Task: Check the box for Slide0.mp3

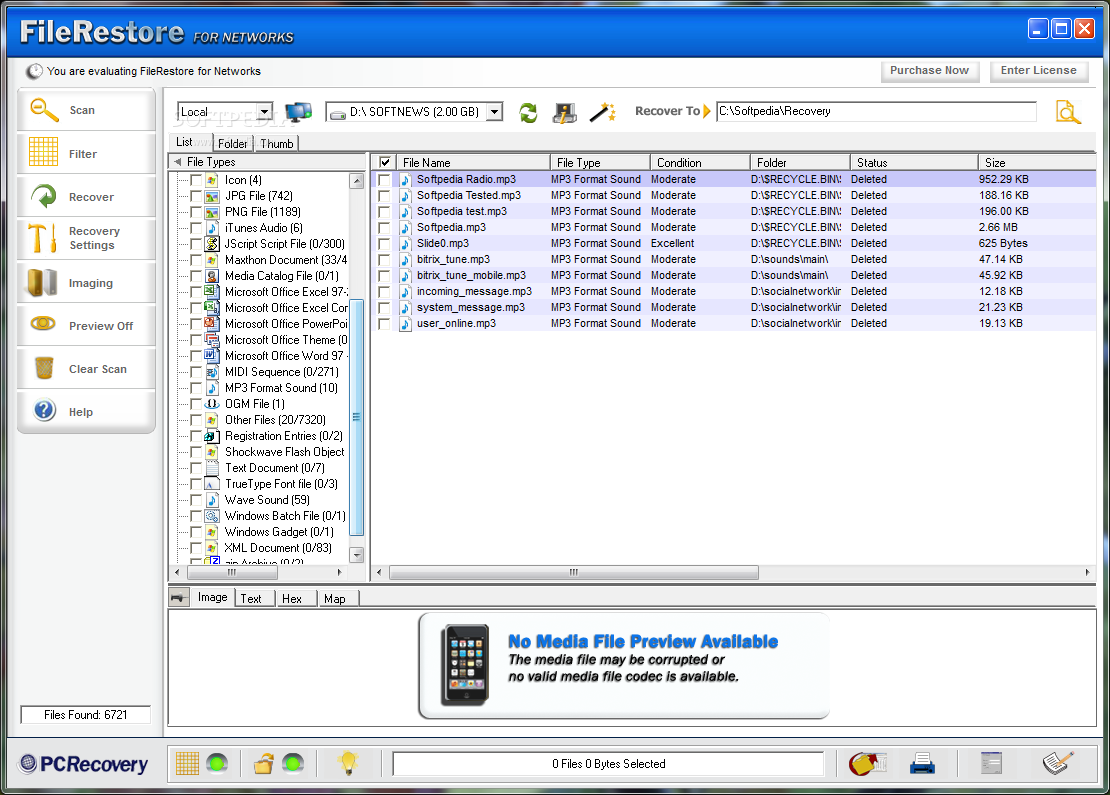Action: (384, 244)
